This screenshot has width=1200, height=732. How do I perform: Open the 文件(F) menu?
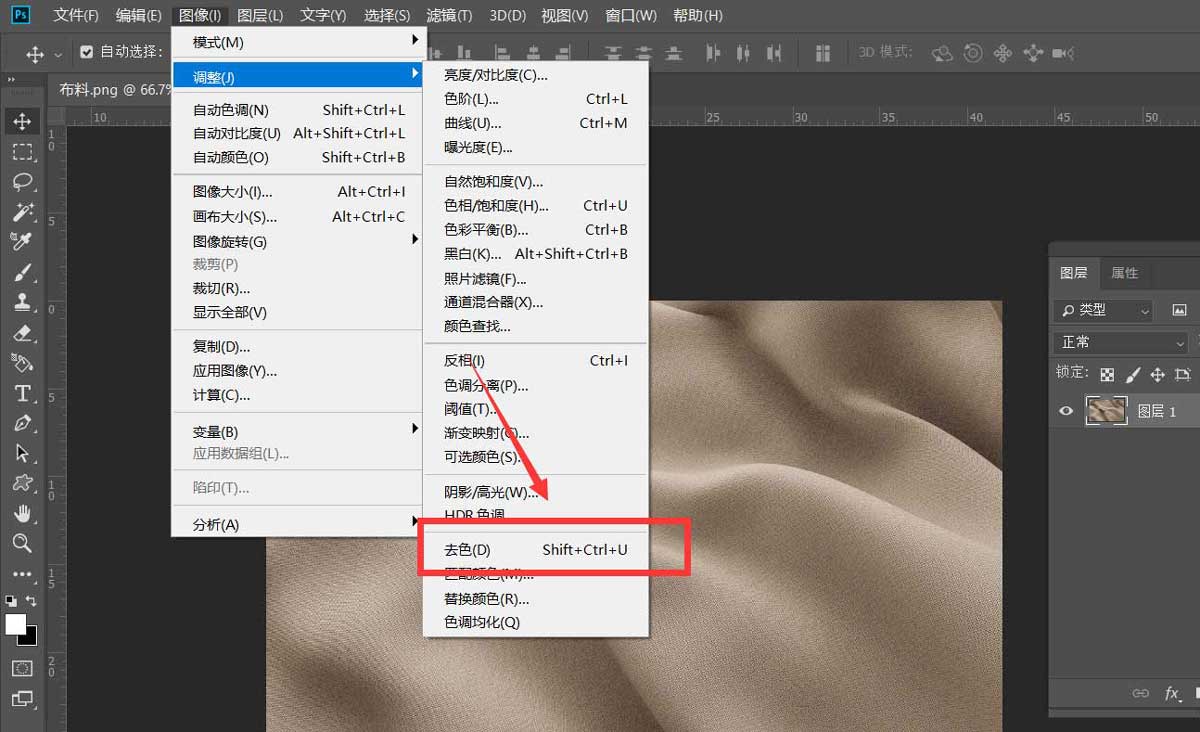76,16
